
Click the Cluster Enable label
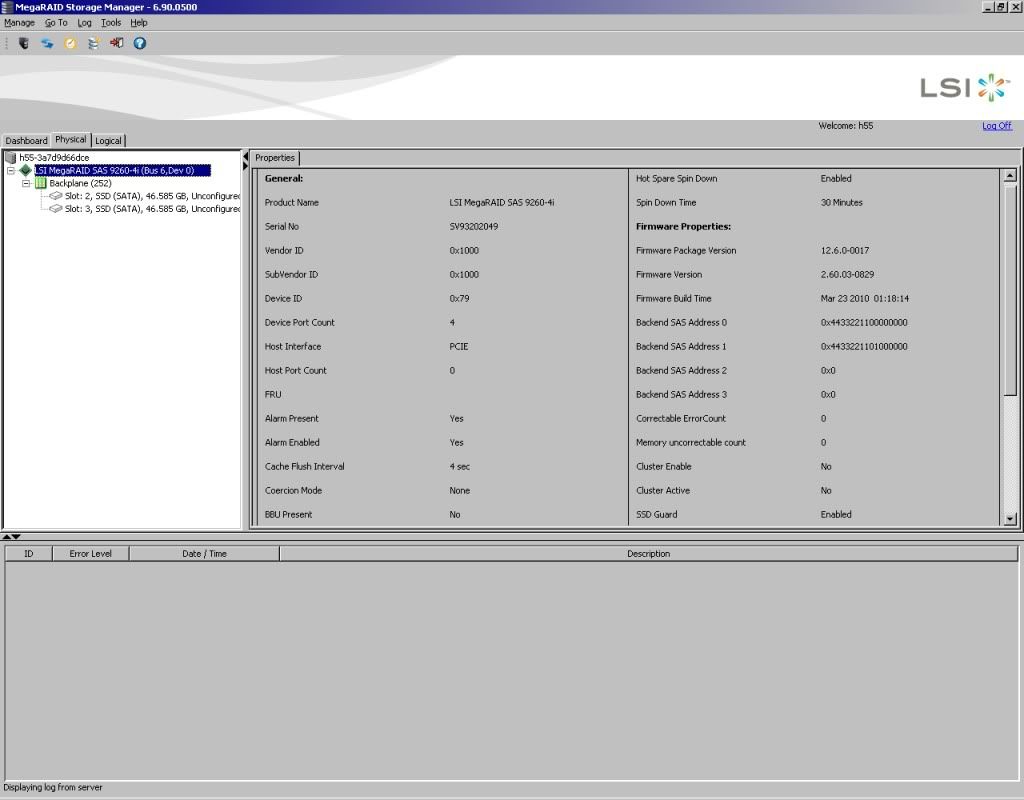click(664, 467)
